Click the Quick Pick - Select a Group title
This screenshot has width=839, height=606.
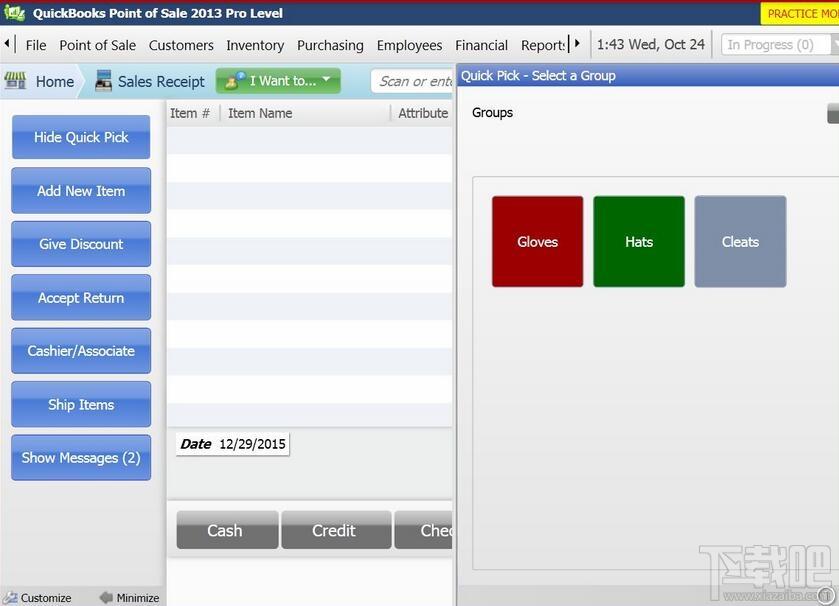(x=538, y=75)
